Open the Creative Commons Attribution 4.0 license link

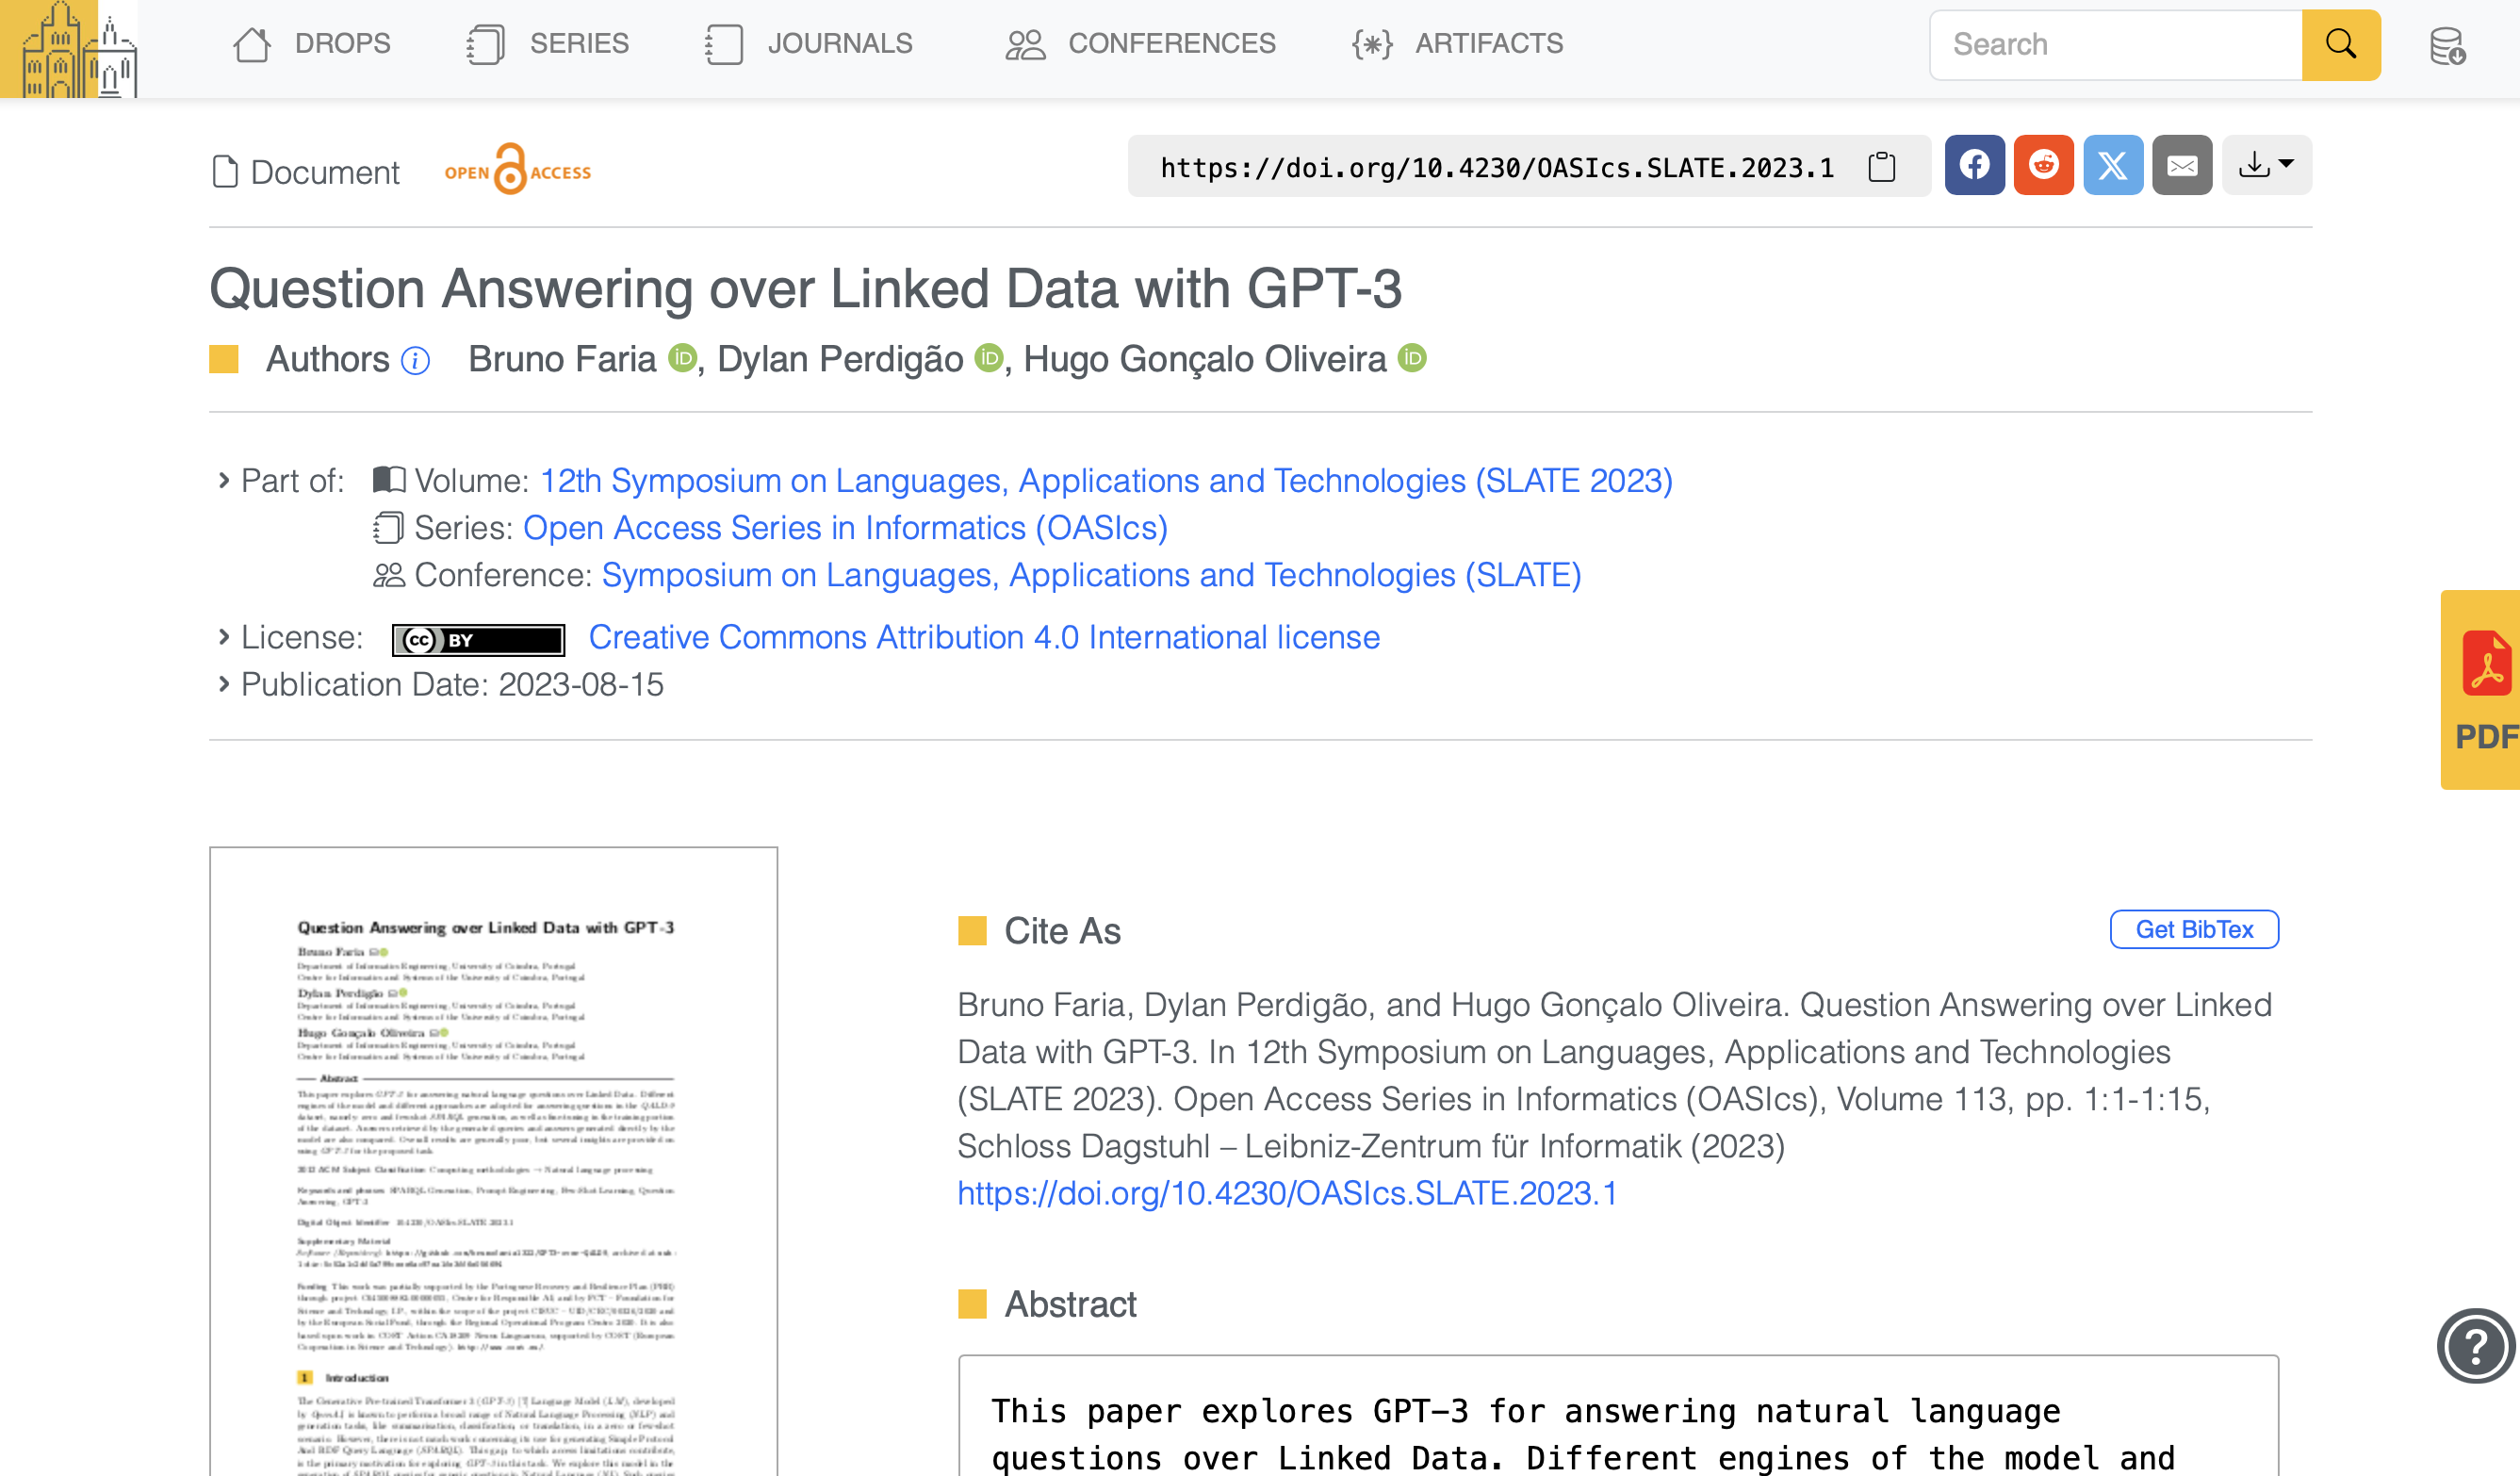point(984,637)
